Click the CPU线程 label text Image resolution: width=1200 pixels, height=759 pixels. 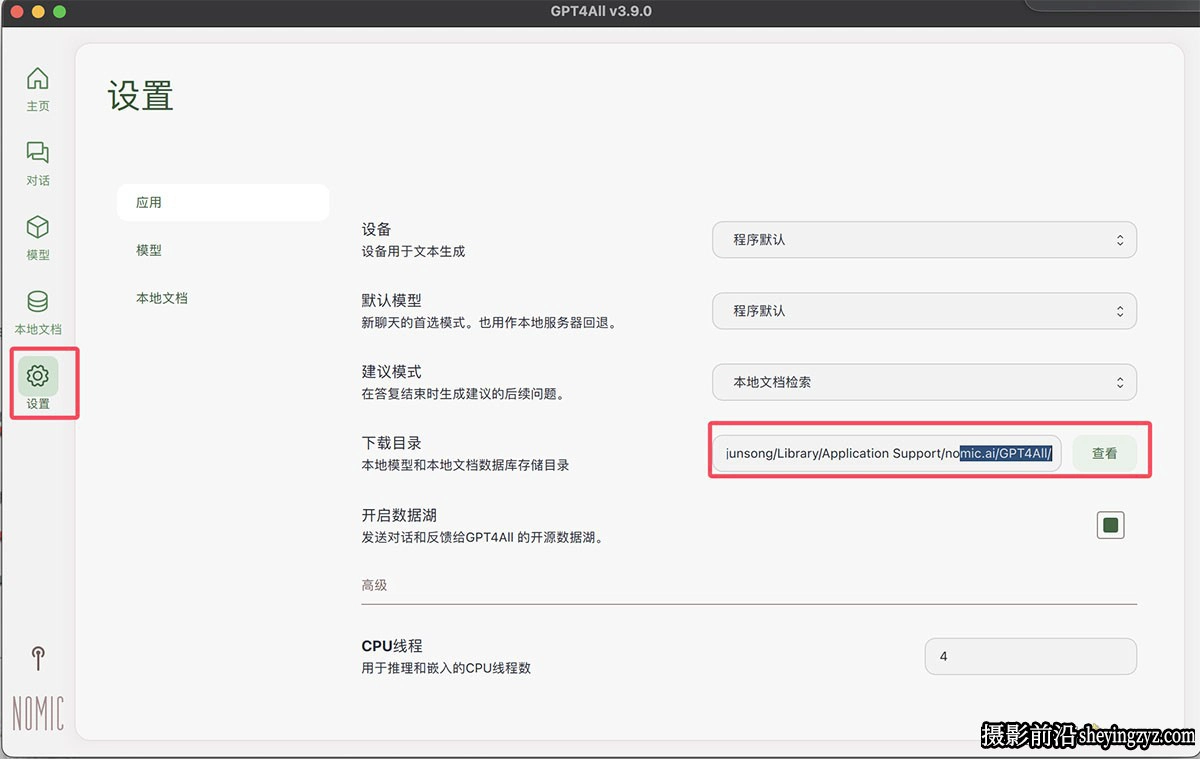[392, 646]
